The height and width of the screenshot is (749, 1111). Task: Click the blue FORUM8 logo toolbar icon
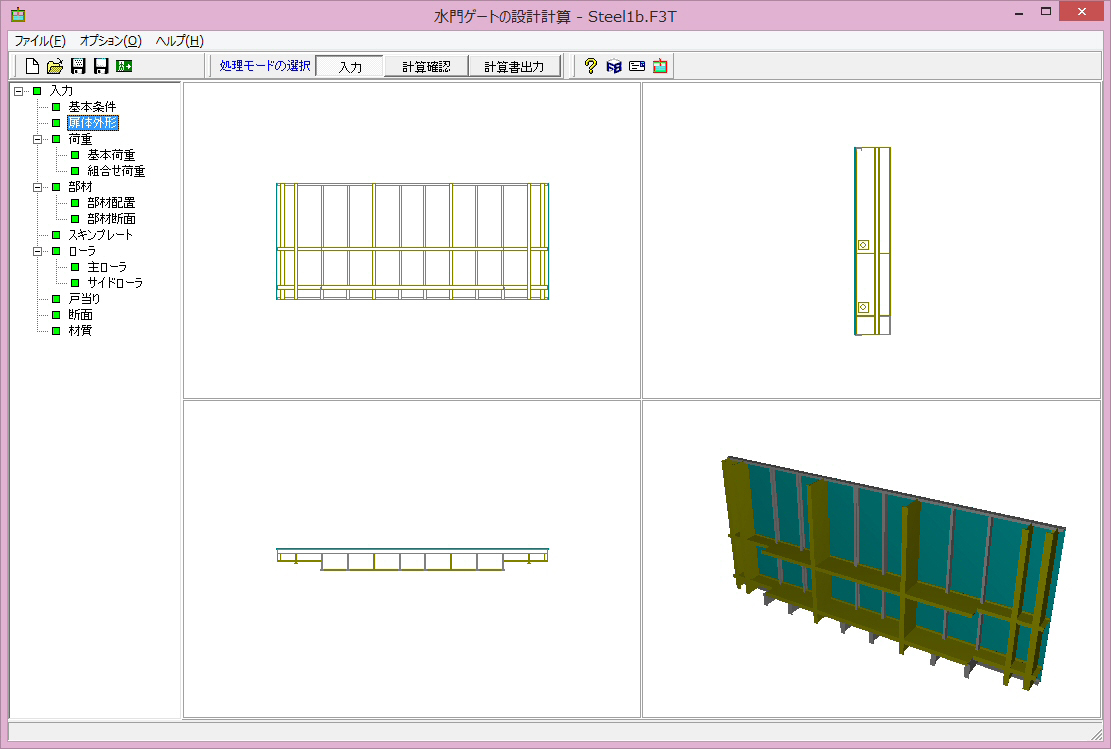click(x=614, y=66)
